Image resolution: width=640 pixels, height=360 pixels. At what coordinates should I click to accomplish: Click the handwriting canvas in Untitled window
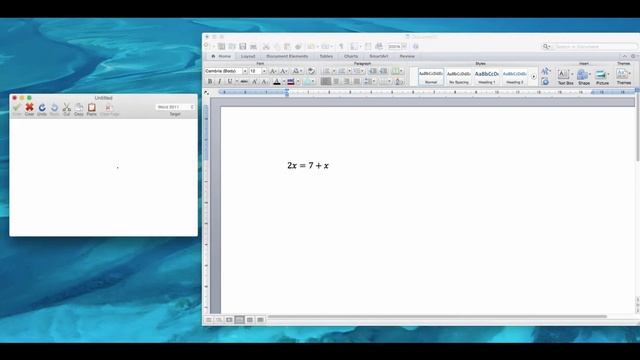[103, 177]
